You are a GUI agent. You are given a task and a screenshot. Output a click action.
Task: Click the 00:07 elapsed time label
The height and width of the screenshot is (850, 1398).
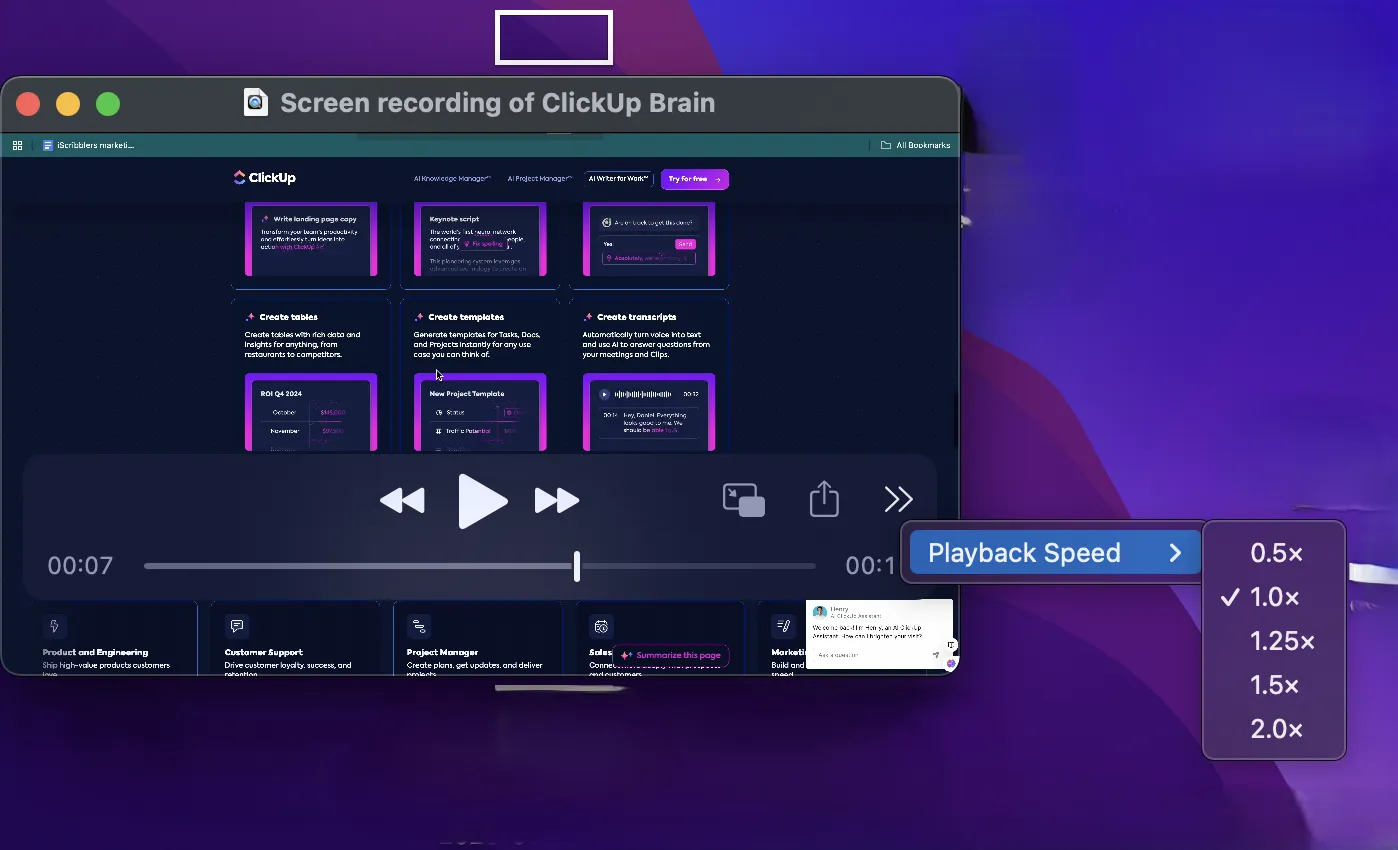80,566
